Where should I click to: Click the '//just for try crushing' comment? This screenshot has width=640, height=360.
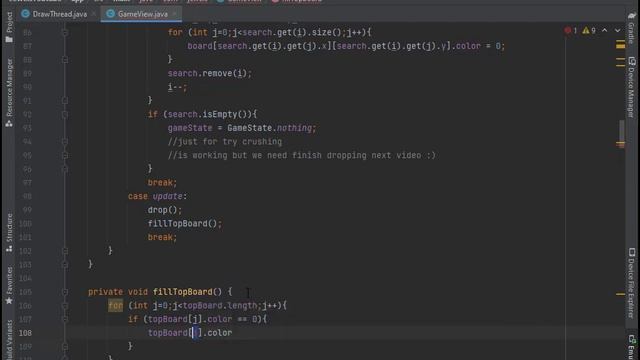click(225, 142)
